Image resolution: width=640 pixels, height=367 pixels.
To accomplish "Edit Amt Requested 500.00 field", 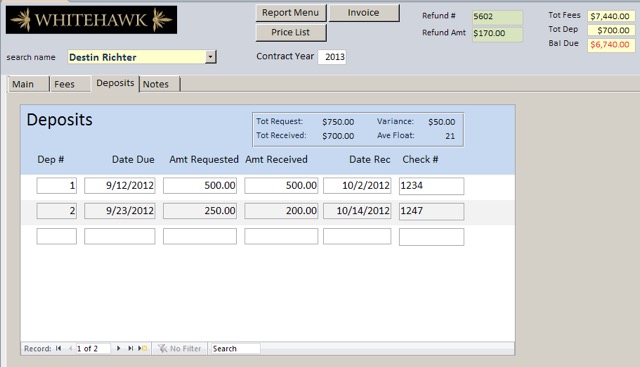I will coord(200,185).
